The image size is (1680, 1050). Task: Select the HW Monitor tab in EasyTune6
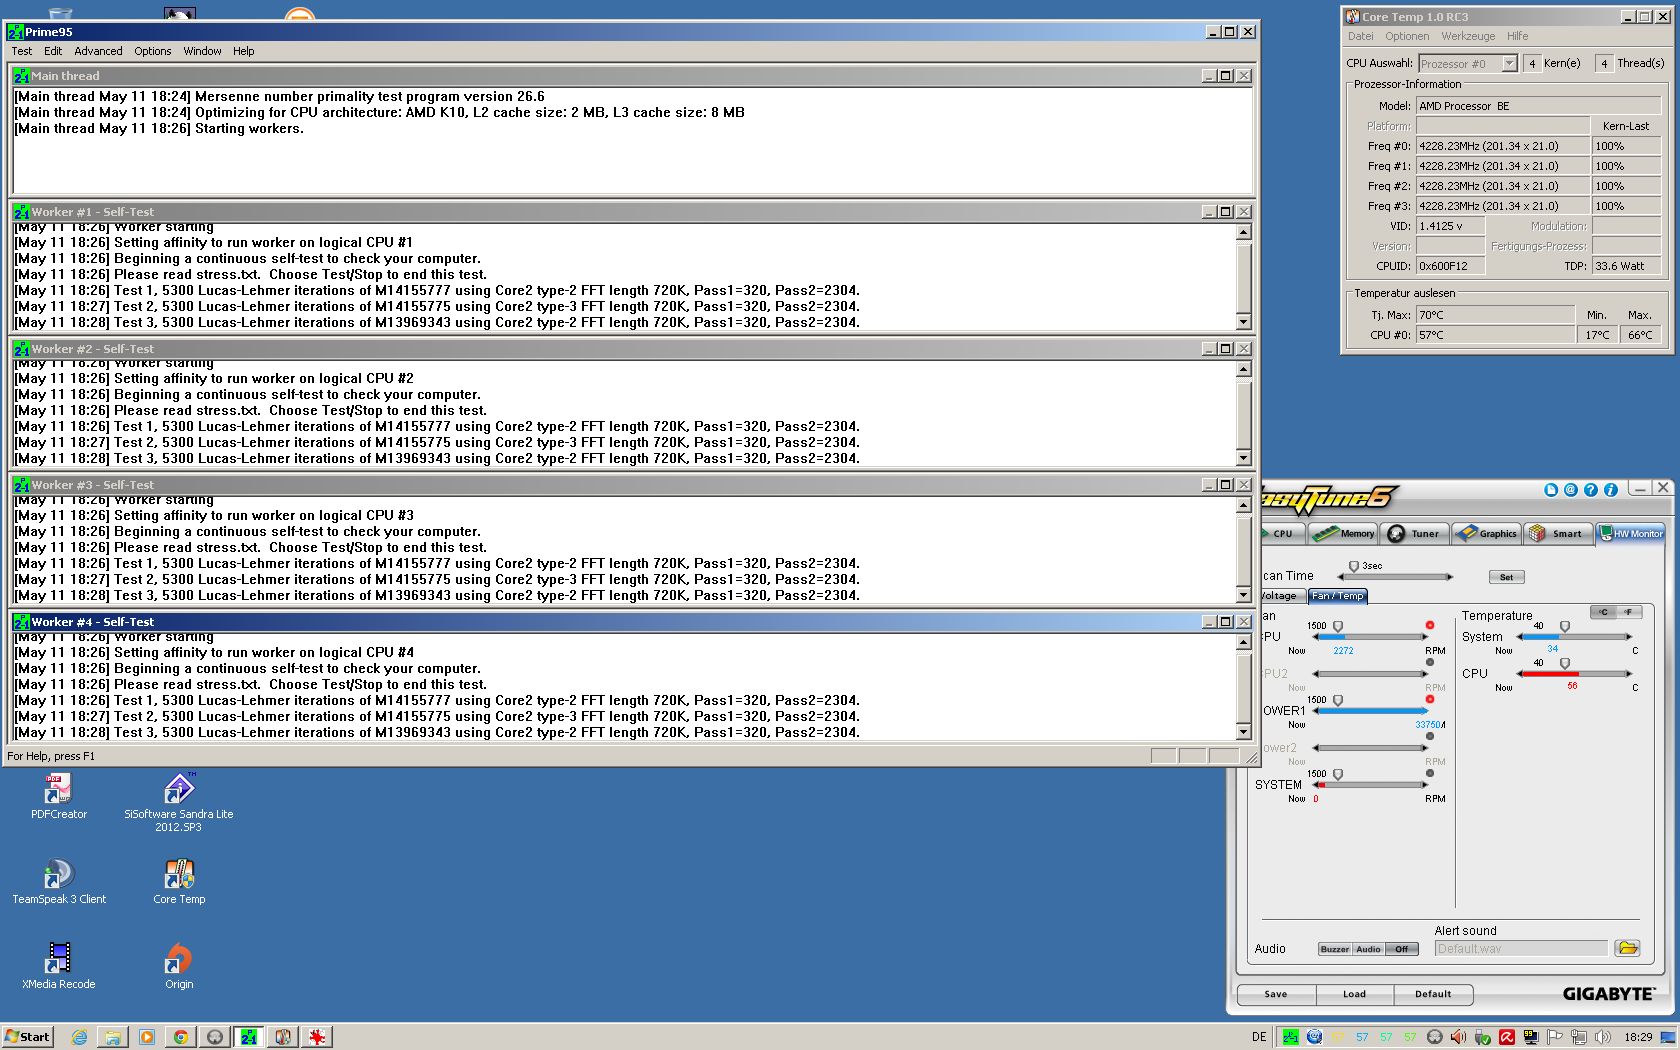point(1630,534)
